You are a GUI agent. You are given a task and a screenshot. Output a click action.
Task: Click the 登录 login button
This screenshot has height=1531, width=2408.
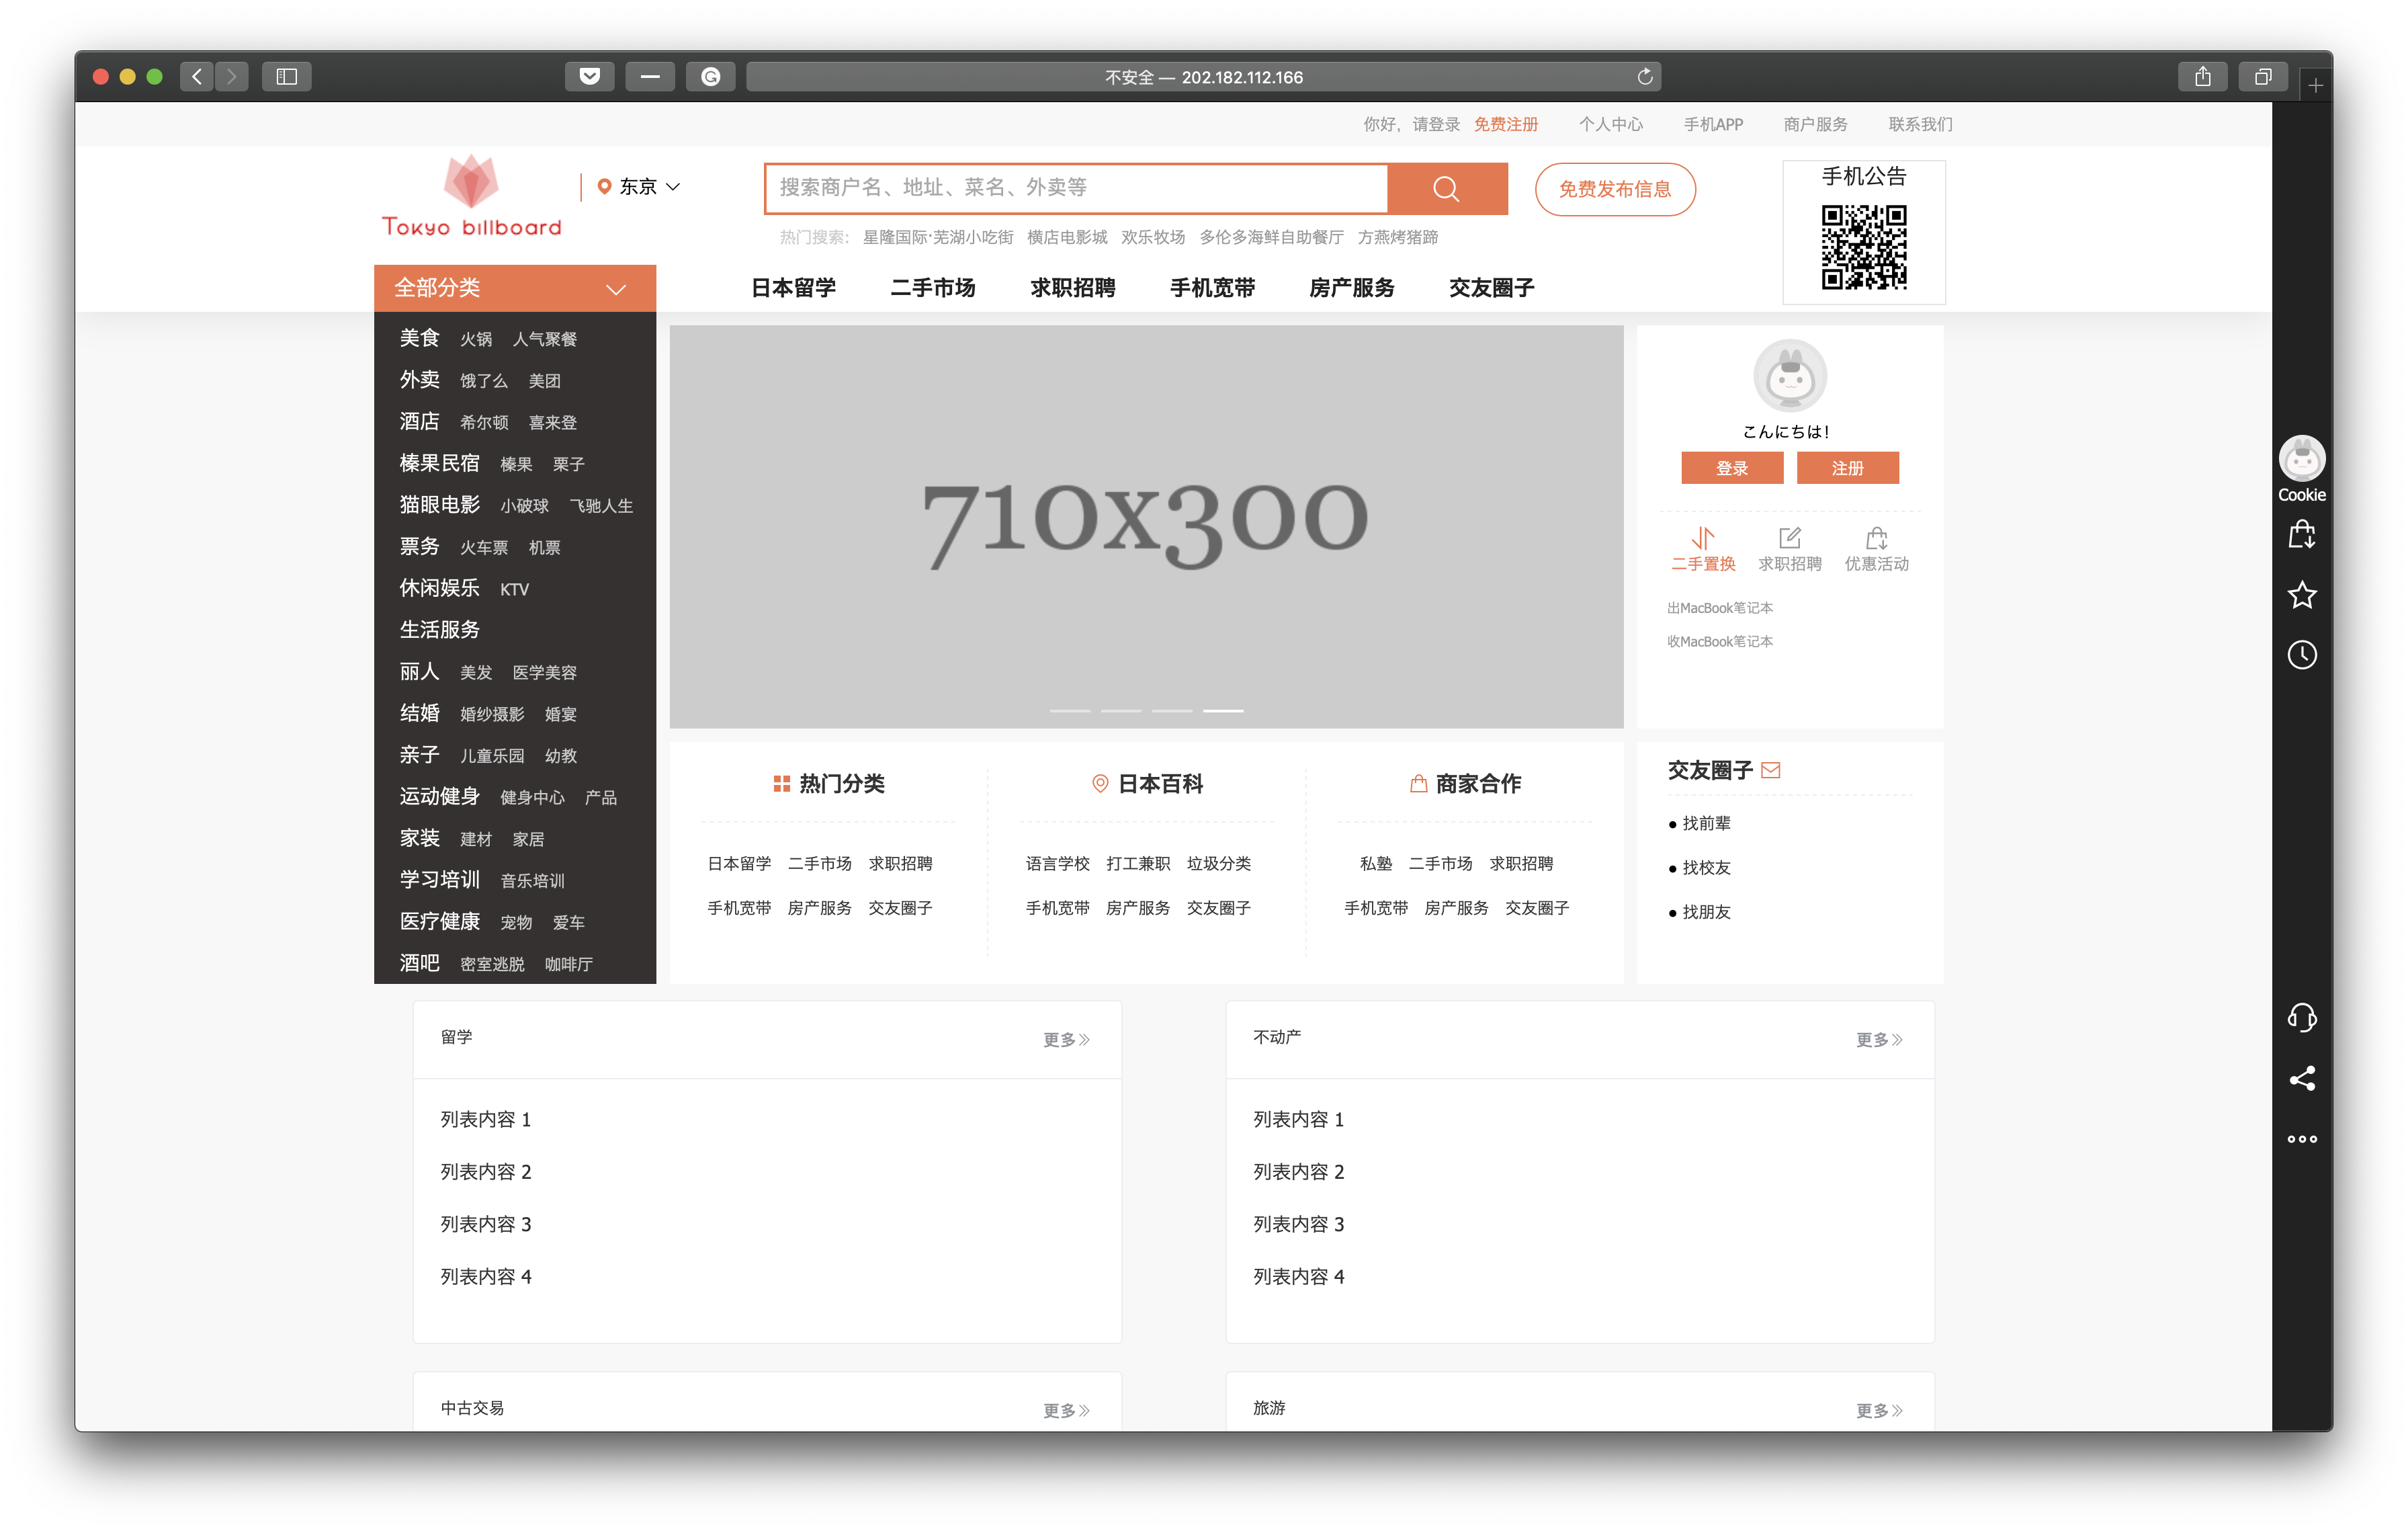point(1733,467)
